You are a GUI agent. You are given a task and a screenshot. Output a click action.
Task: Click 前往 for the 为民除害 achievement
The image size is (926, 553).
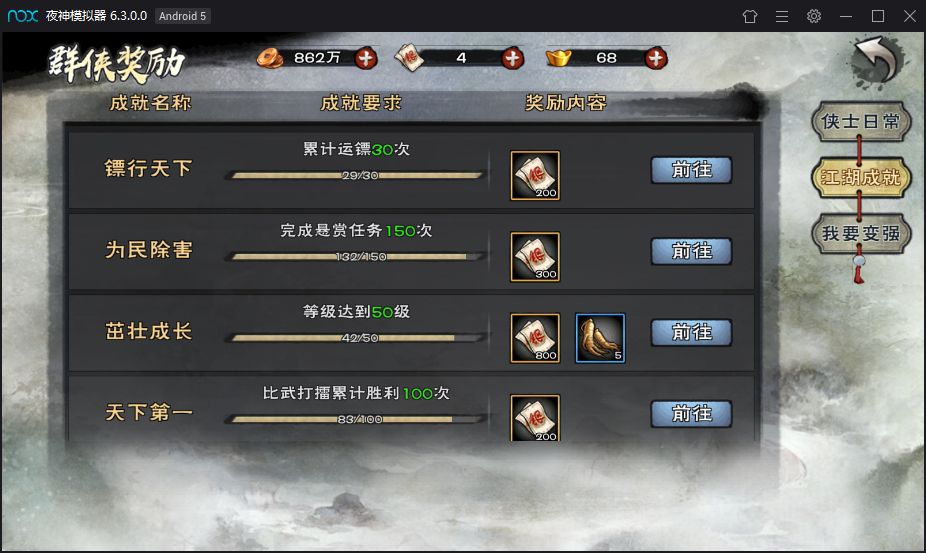click(692, 251)
